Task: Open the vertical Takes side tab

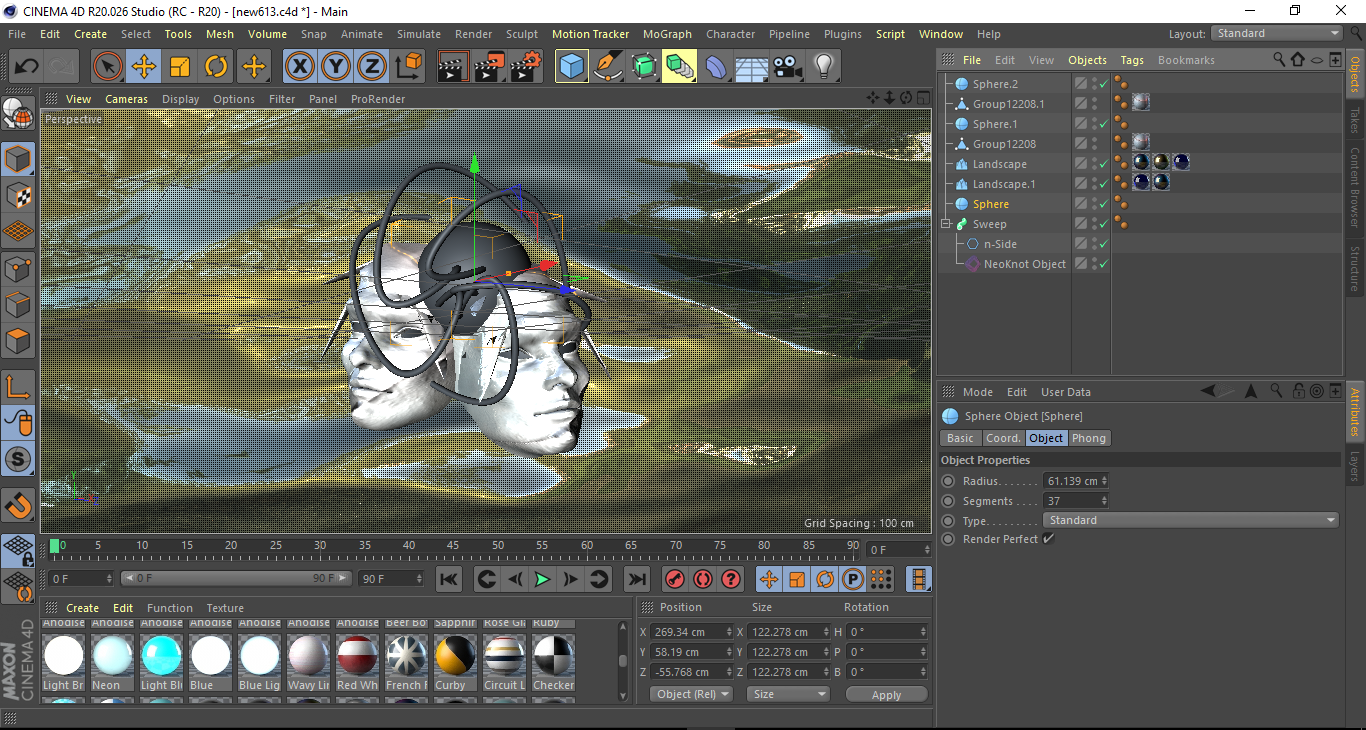Action: tap(1355, 120)
